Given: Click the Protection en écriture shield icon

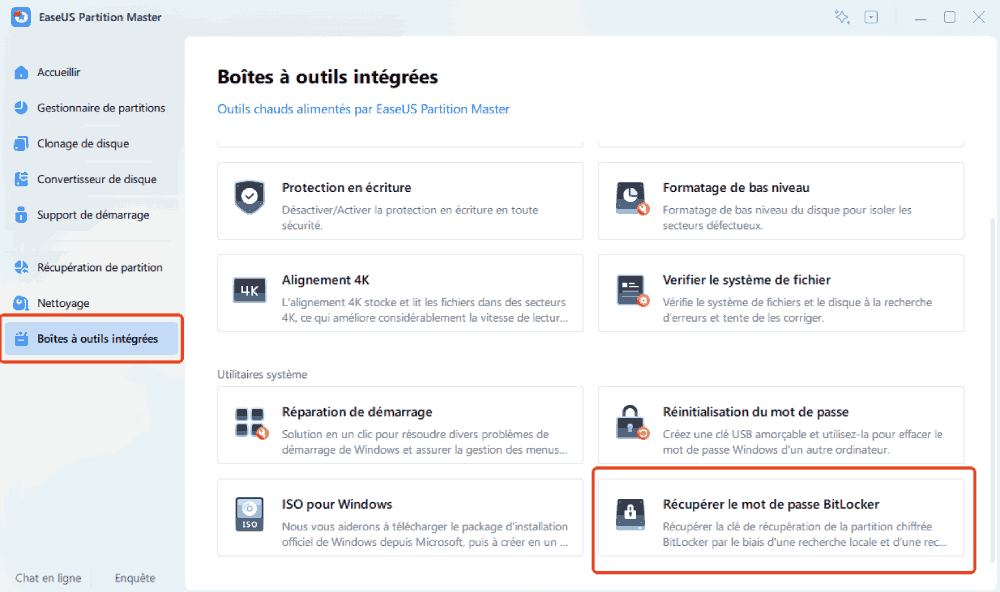Looking at the screenshot, I should click(x=249, y=196).
